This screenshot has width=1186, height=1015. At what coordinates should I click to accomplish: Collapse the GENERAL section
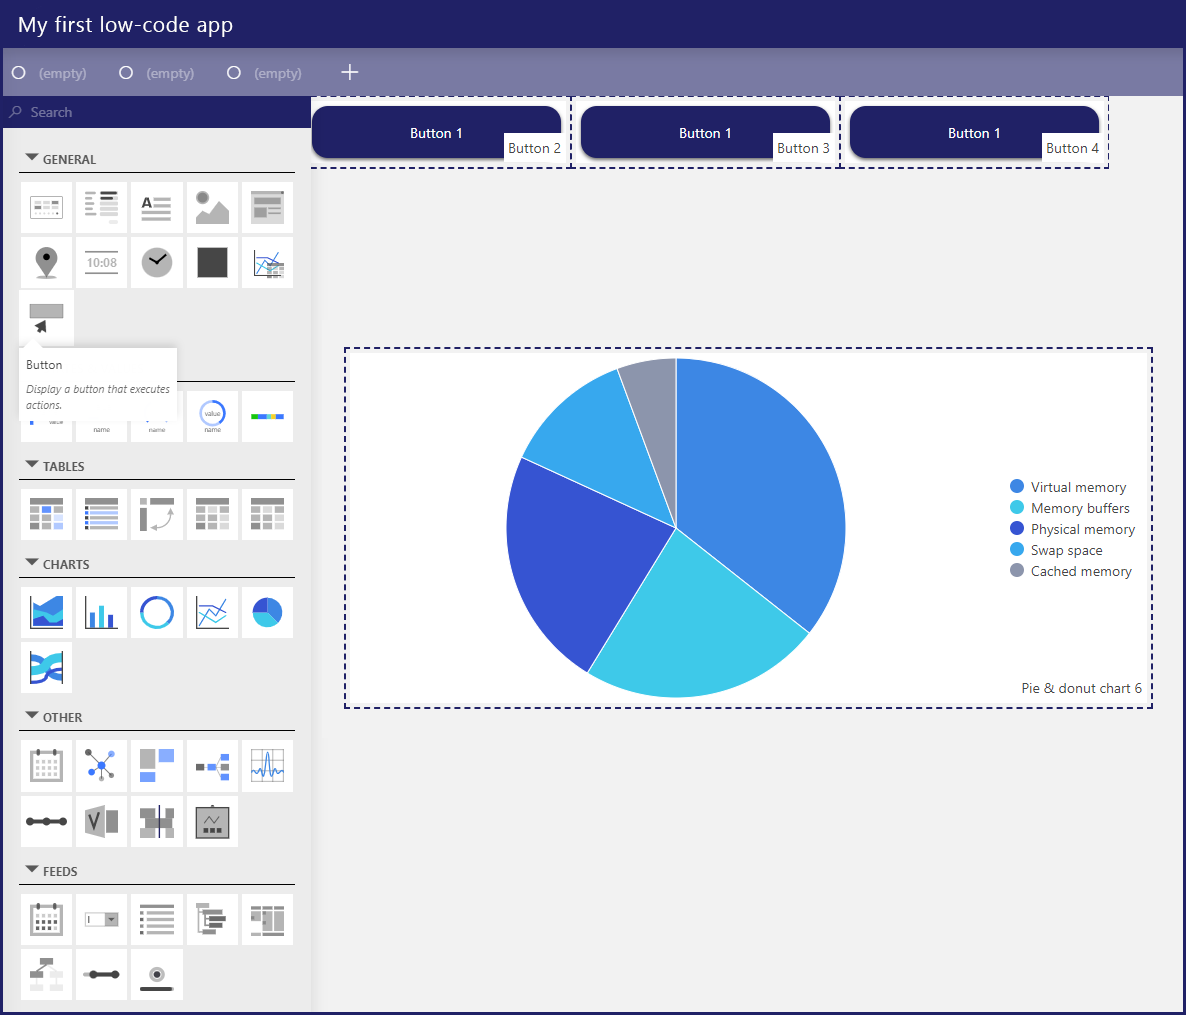pyautogui.click(x=32, y=158)
